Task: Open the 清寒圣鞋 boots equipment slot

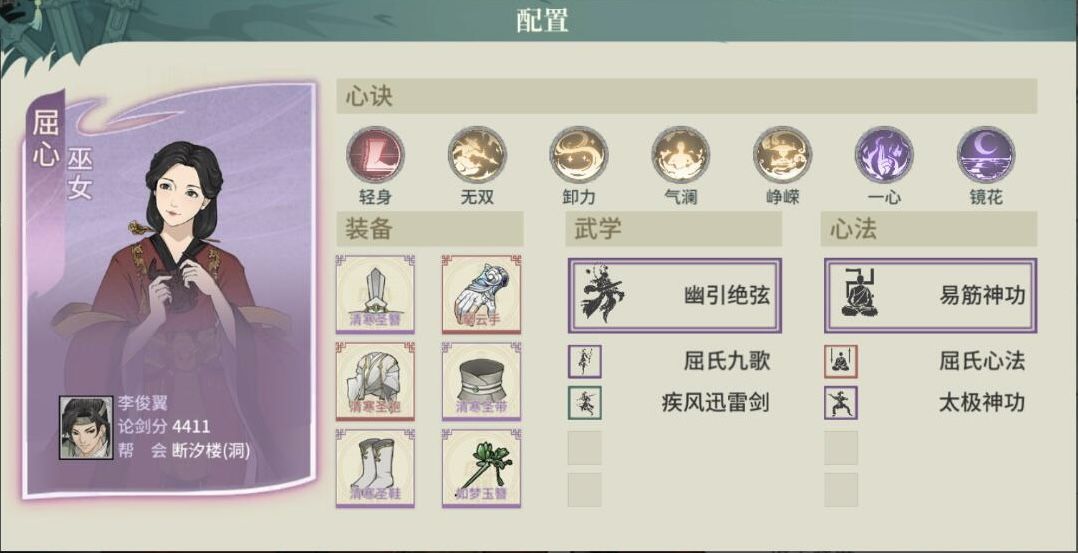Action: point(375,468)
